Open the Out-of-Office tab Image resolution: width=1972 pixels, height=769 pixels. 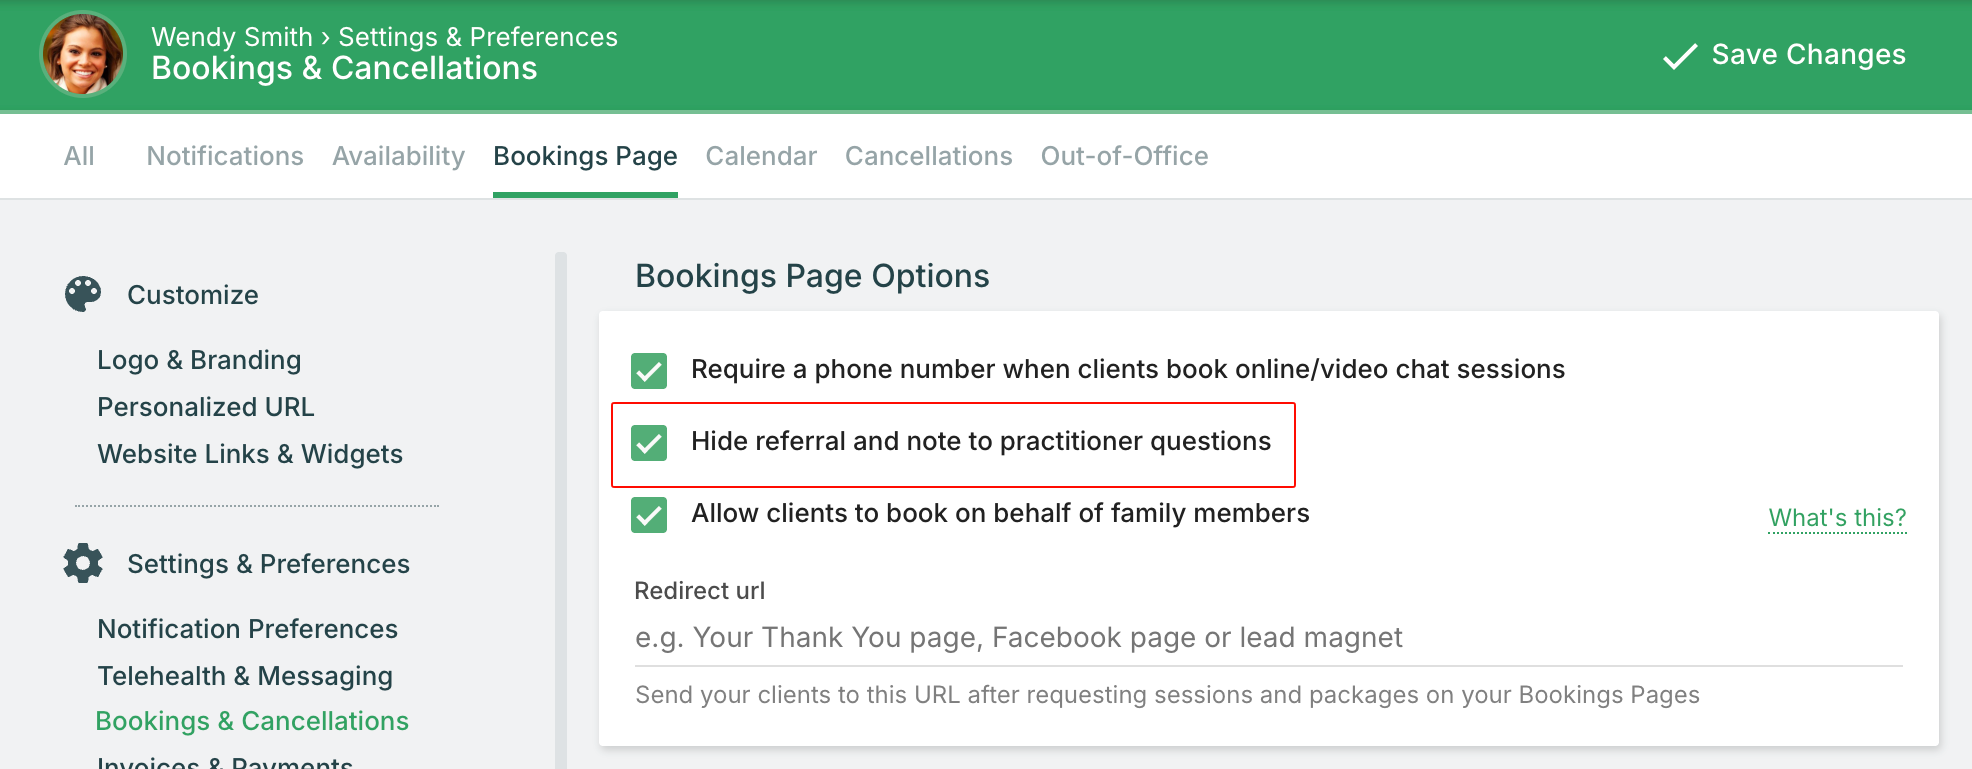[1124, 156]
